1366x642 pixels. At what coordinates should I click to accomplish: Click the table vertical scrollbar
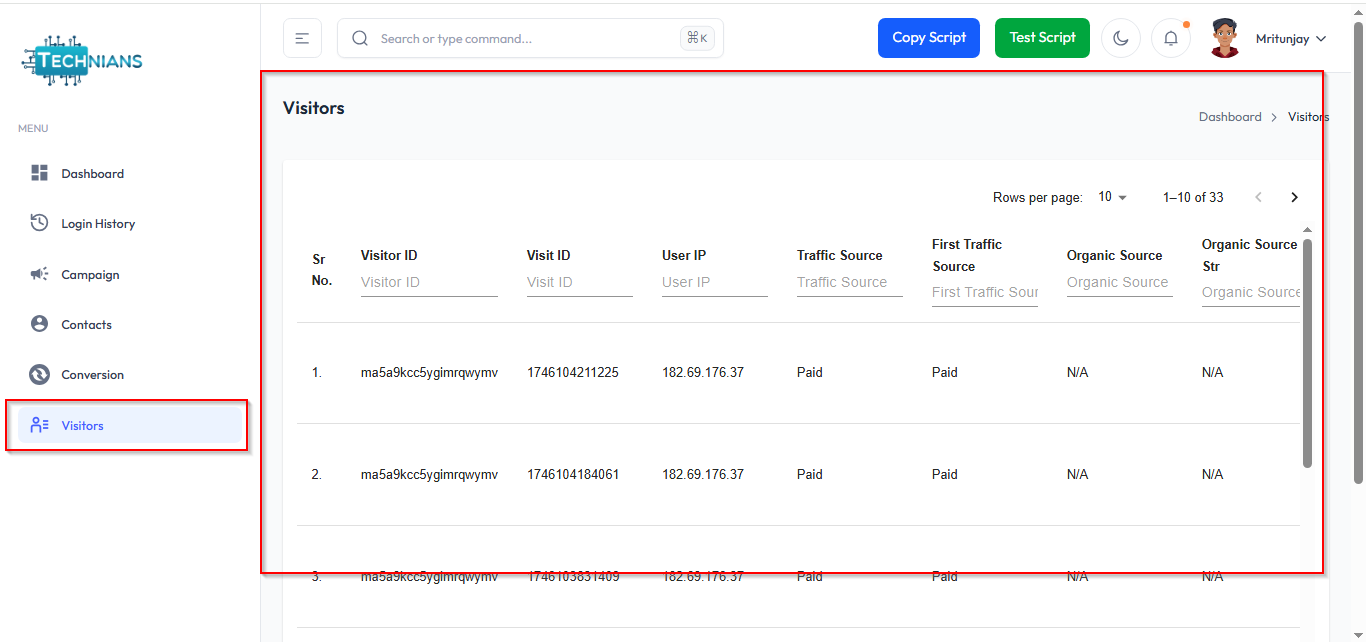pyautogui.click(x=1307, y=350)
